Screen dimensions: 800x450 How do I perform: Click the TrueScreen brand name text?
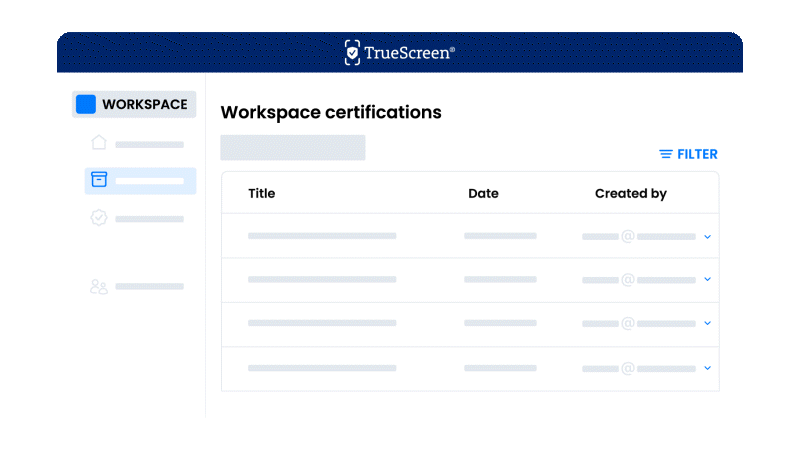point(409,53)
